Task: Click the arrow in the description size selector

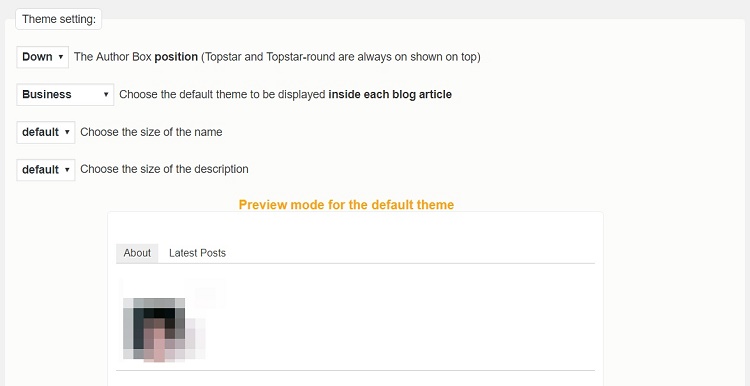Action: pyautogui.click(x=67, y=170)
